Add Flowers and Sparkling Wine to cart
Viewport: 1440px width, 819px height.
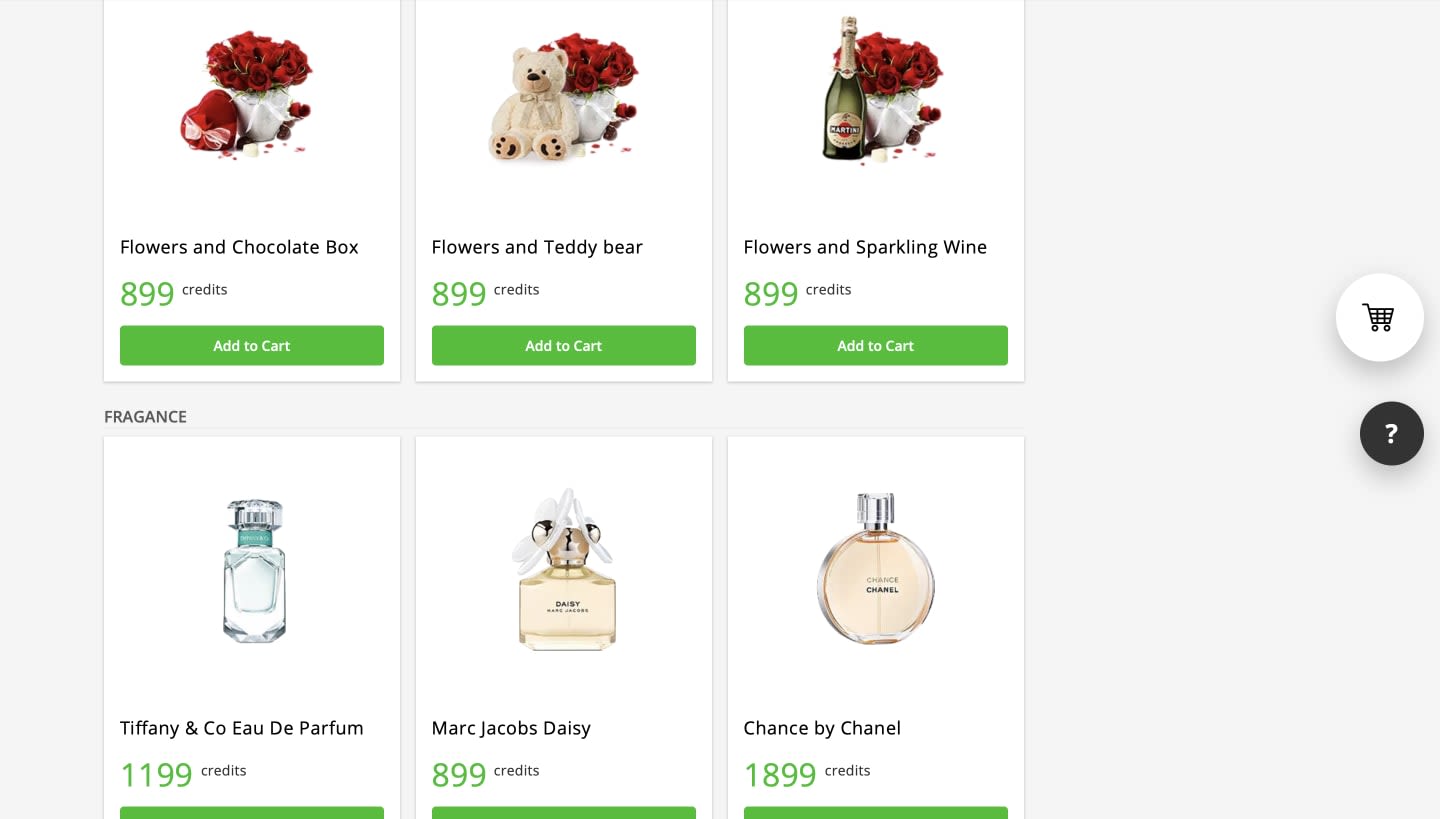point(876,345)
